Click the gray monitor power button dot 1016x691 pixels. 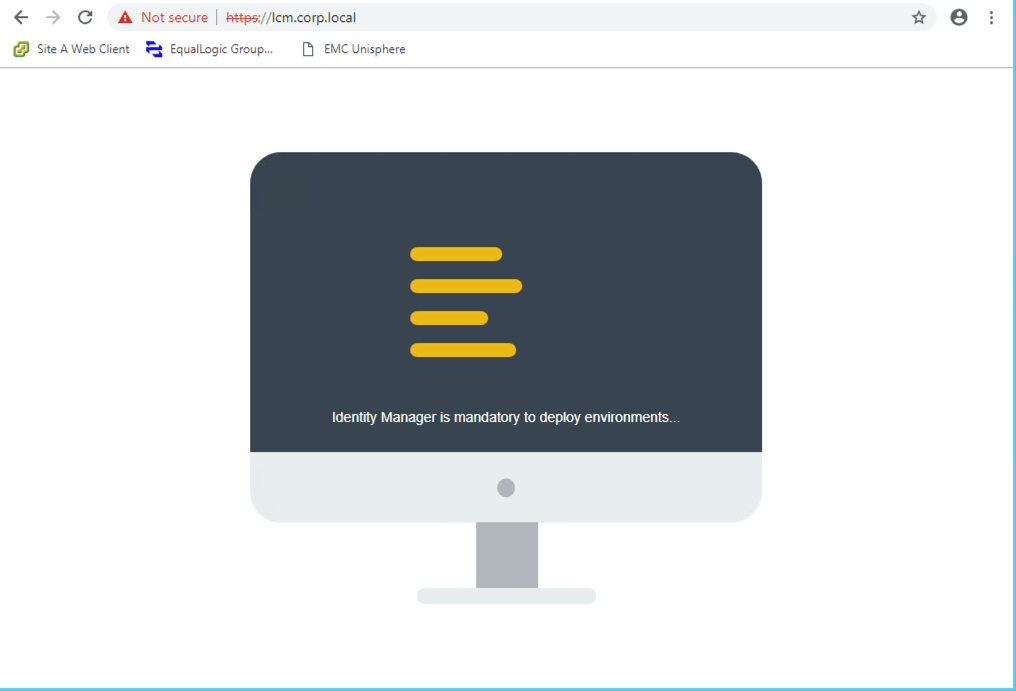point(506,488)
